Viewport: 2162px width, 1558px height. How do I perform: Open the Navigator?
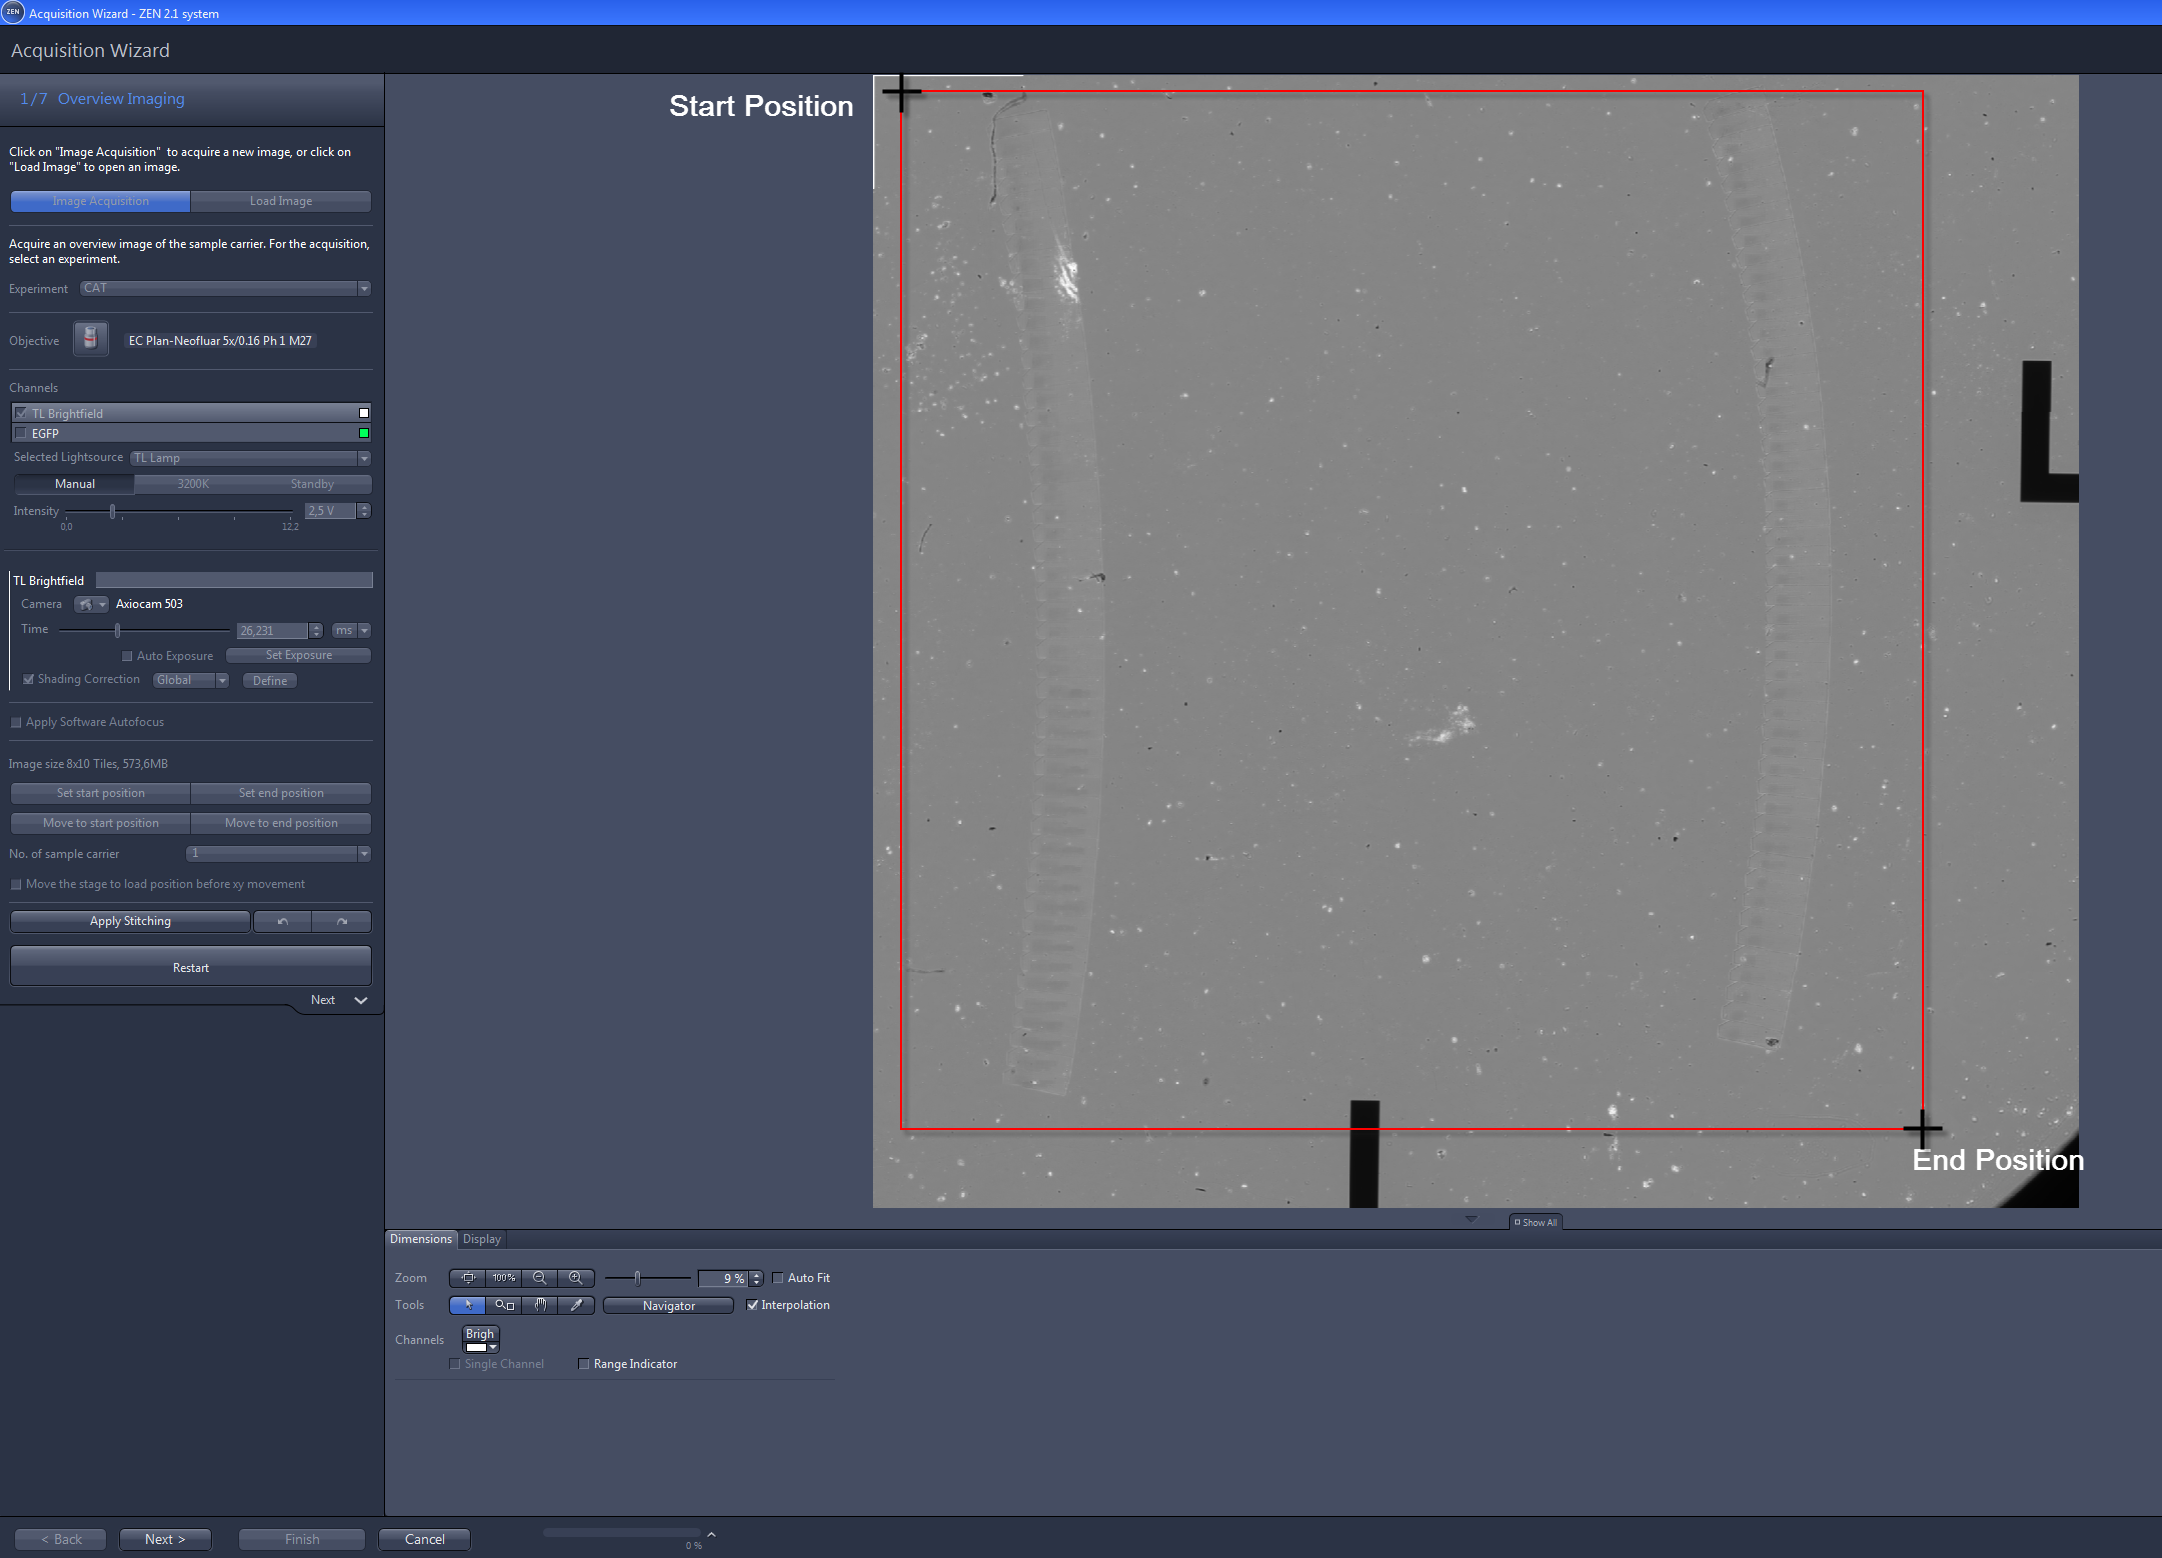tap(668, 1305)
